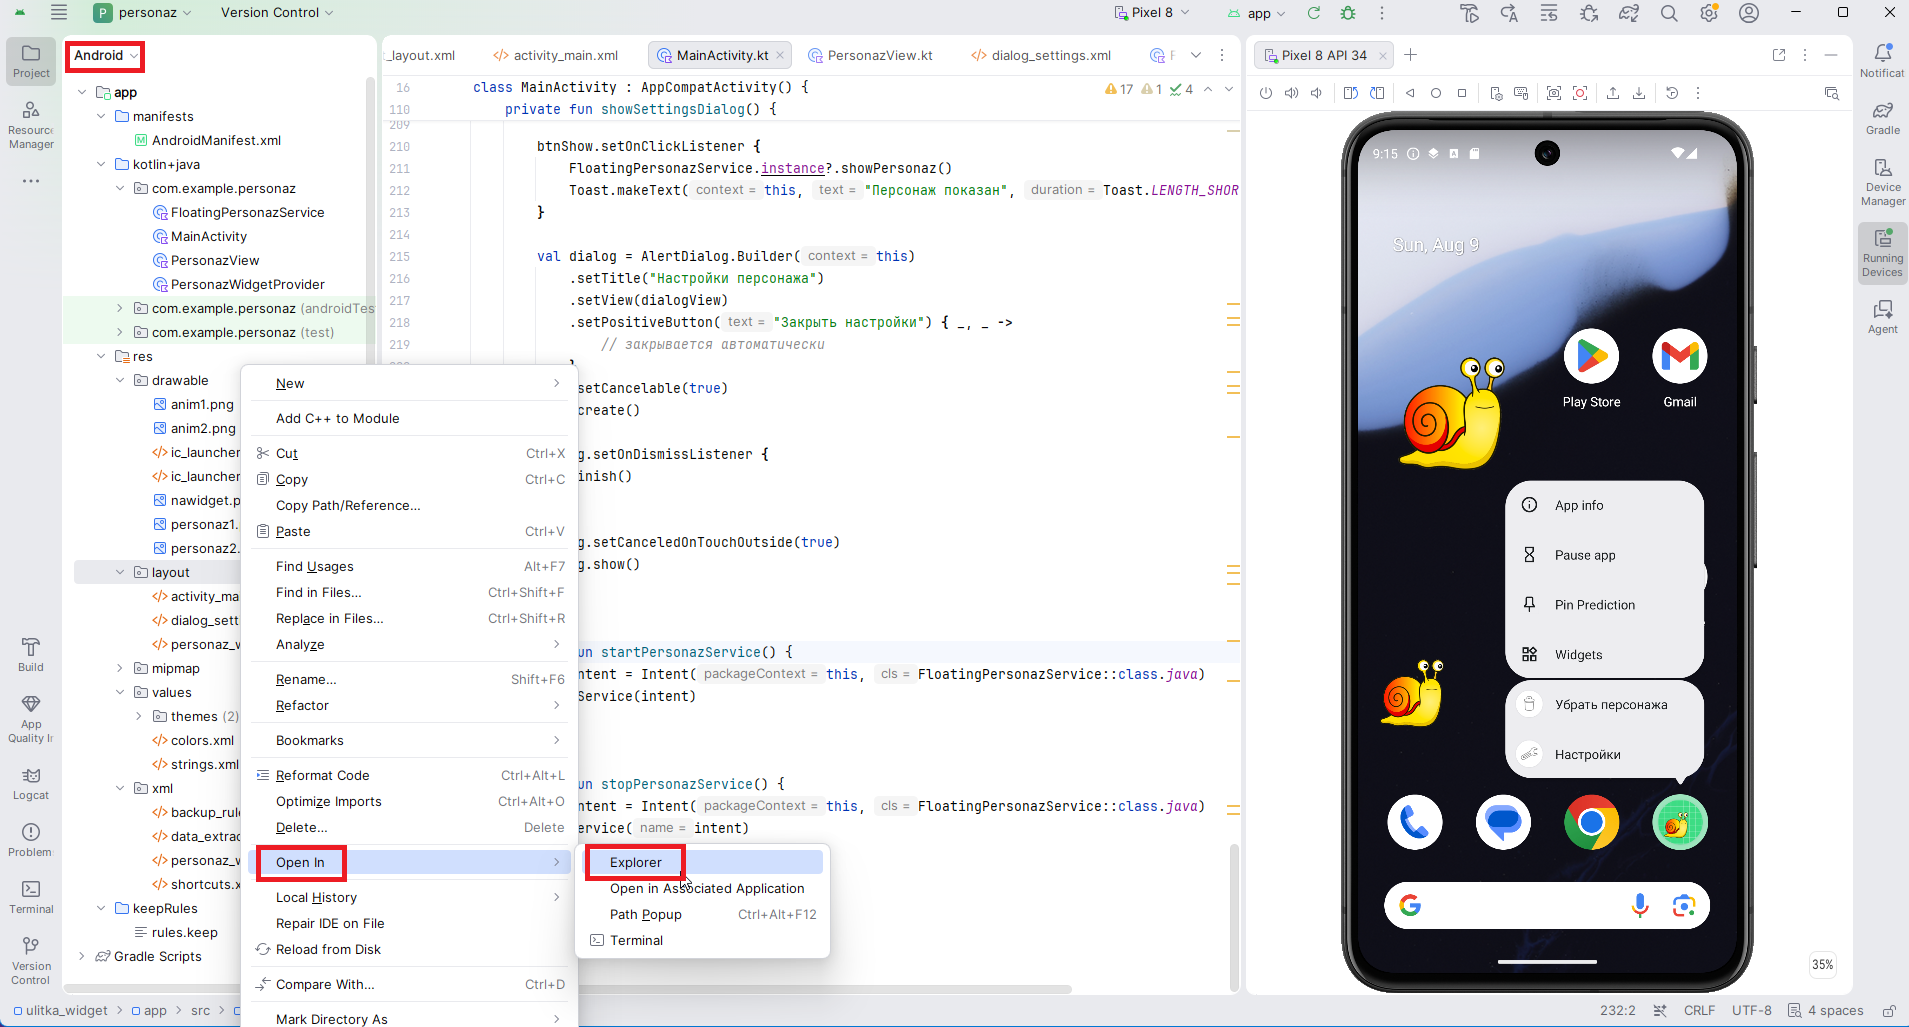Collapse the manifests folder
Viewport: 1909px width, 1027px height.
pos(101,117)
